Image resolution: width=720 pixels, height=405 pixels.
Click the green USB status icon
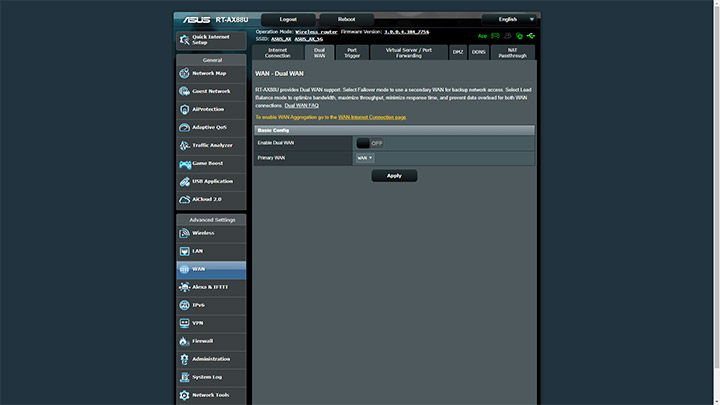[531, 35]
